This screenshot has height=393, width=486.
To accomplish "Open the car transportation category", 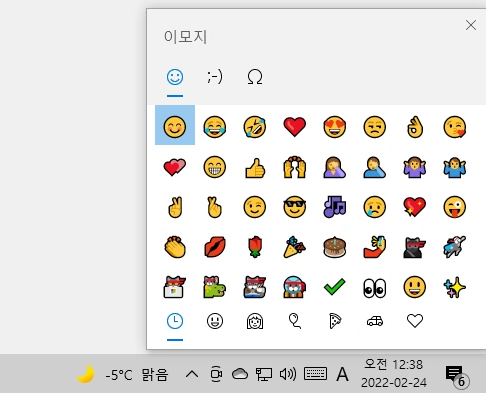I will pos(375,321).
